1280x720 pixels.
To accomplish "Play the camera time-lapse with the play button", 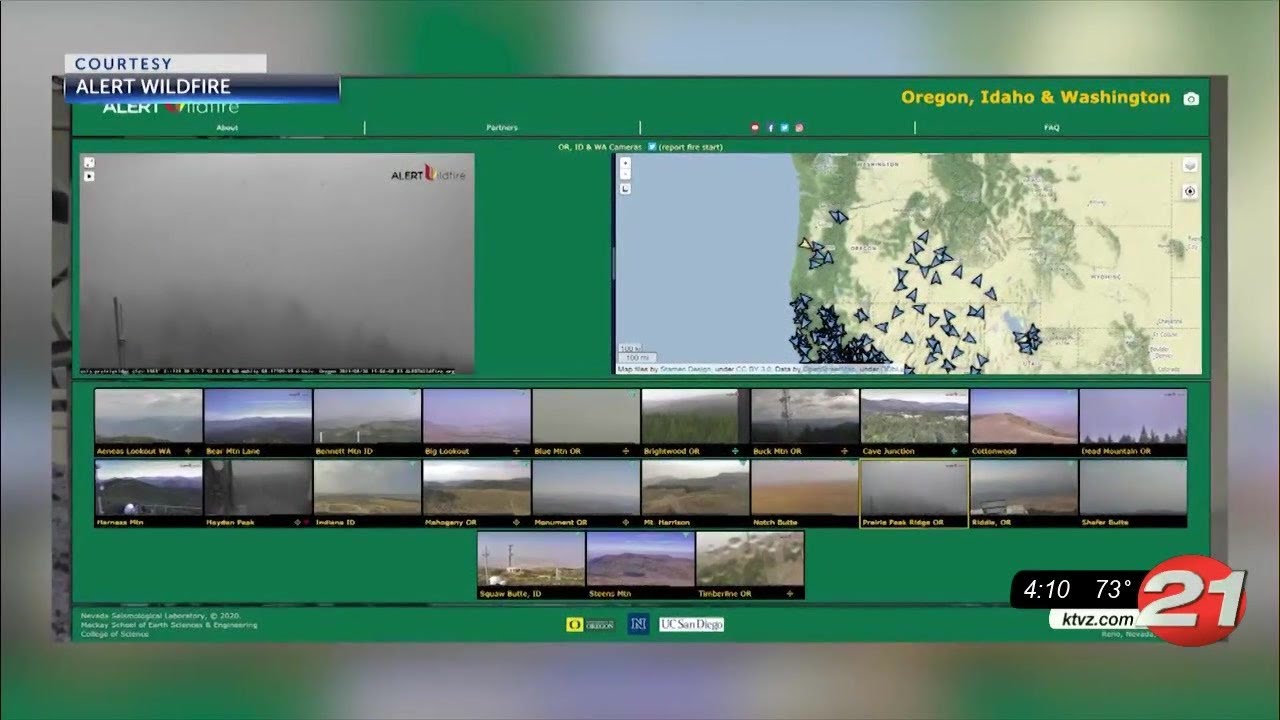I will (89, 176).
